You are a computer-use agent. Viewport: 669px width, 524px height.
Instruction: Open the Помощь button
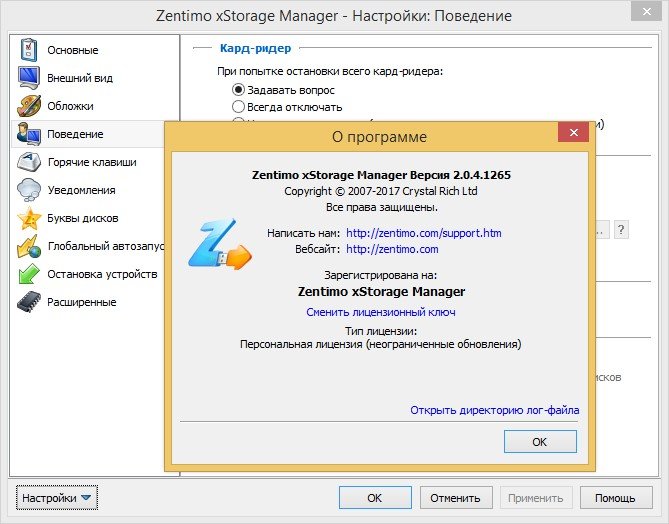[616, 498]
